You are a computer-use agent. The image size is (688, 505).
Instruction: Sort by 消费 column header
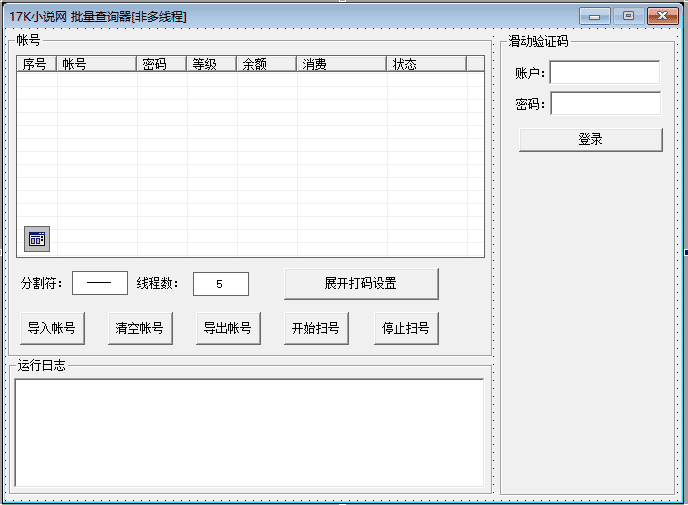pos(341,64)
